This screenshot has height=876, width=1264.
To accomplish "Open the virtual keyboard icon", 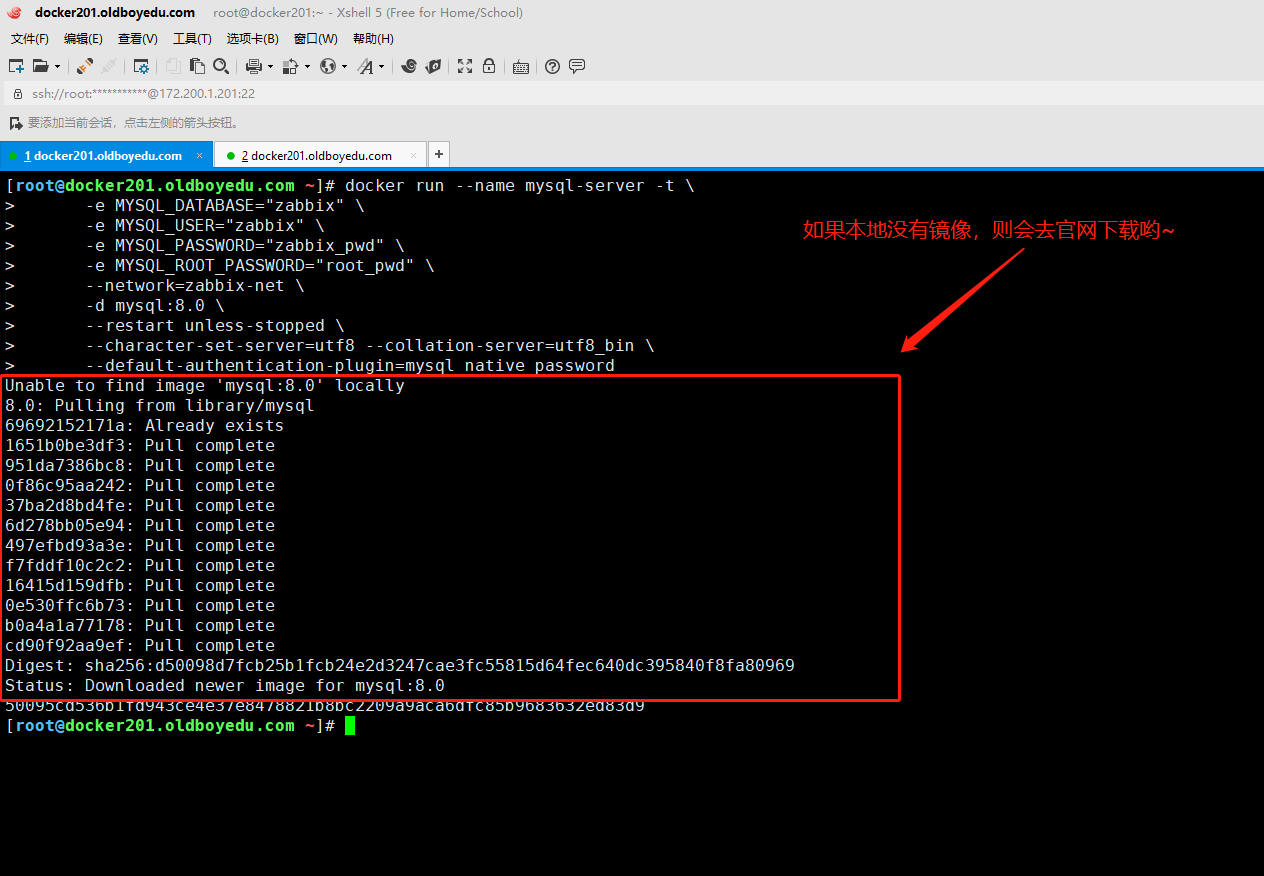I will pyautogui.click(x=520, y=67).
